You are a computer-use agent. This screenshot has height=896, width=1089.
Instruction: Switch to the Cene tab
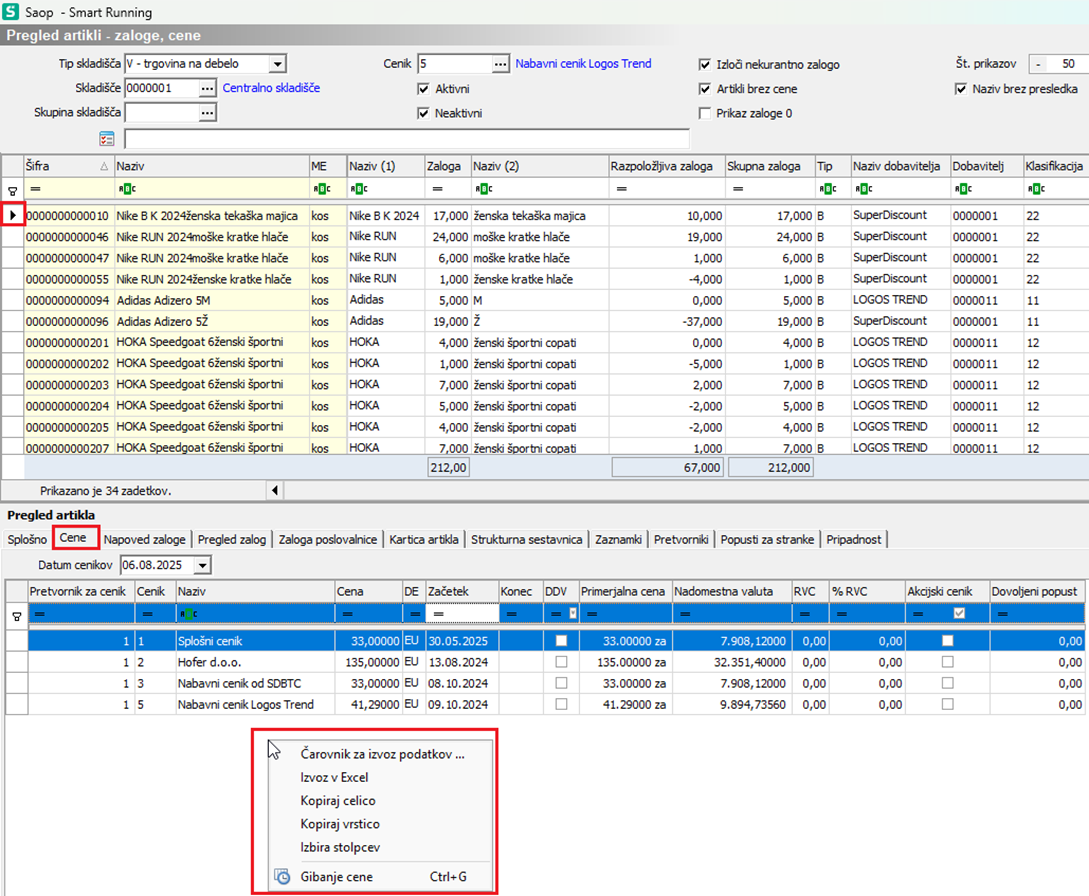tap(73, 538)
